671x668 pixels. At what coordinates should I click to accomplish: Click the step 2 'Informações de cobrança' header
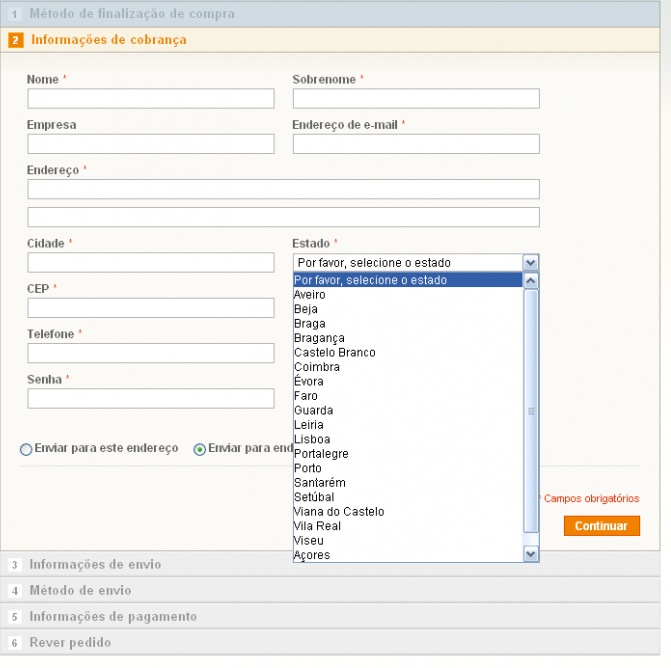tap(108, 40)
